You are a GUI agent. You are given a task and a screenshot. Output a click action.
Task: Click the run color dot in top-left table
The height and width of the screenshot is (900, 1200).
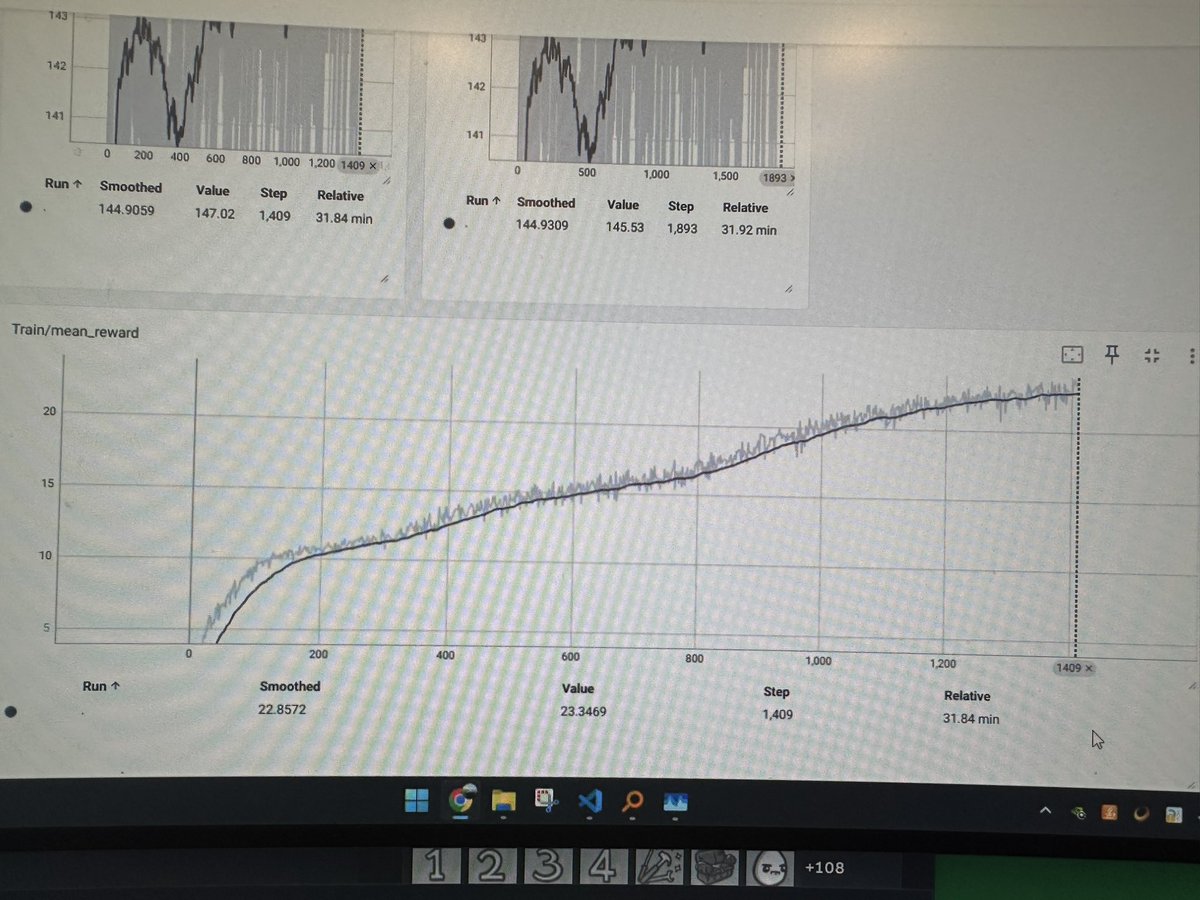click(27, 208)
